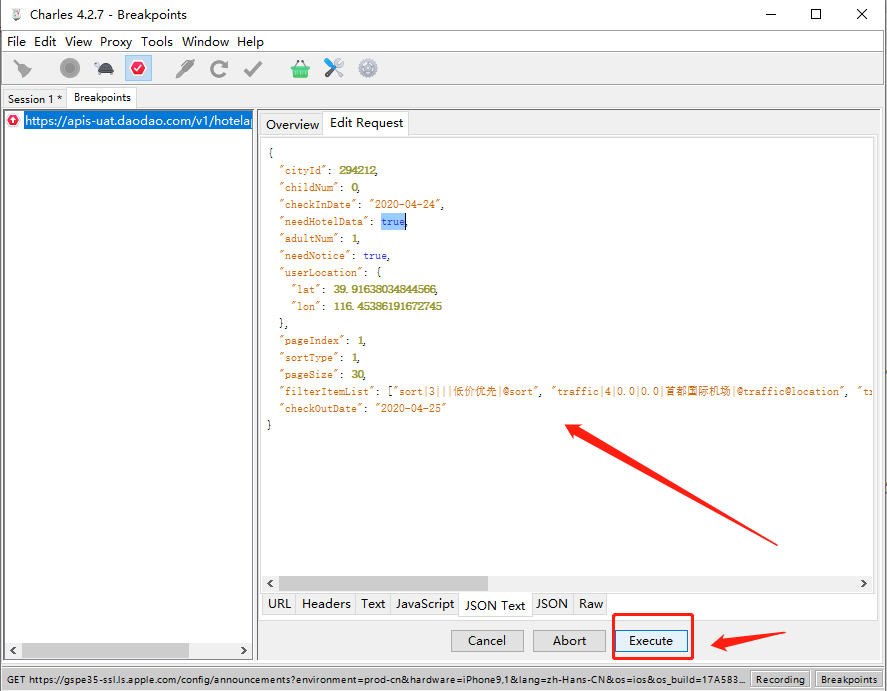Click right arrow of request list scrollbar

tap(244, 650)
